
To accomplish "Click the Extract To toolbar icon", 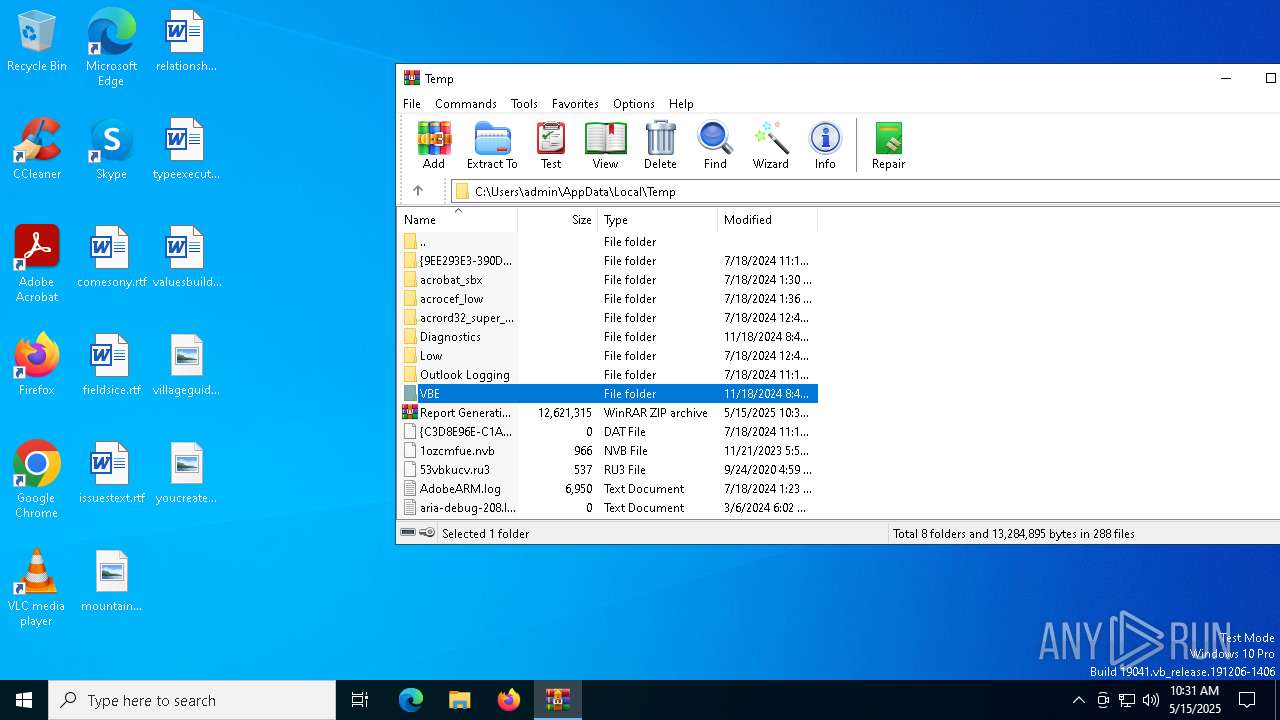I will coord(492,146).
